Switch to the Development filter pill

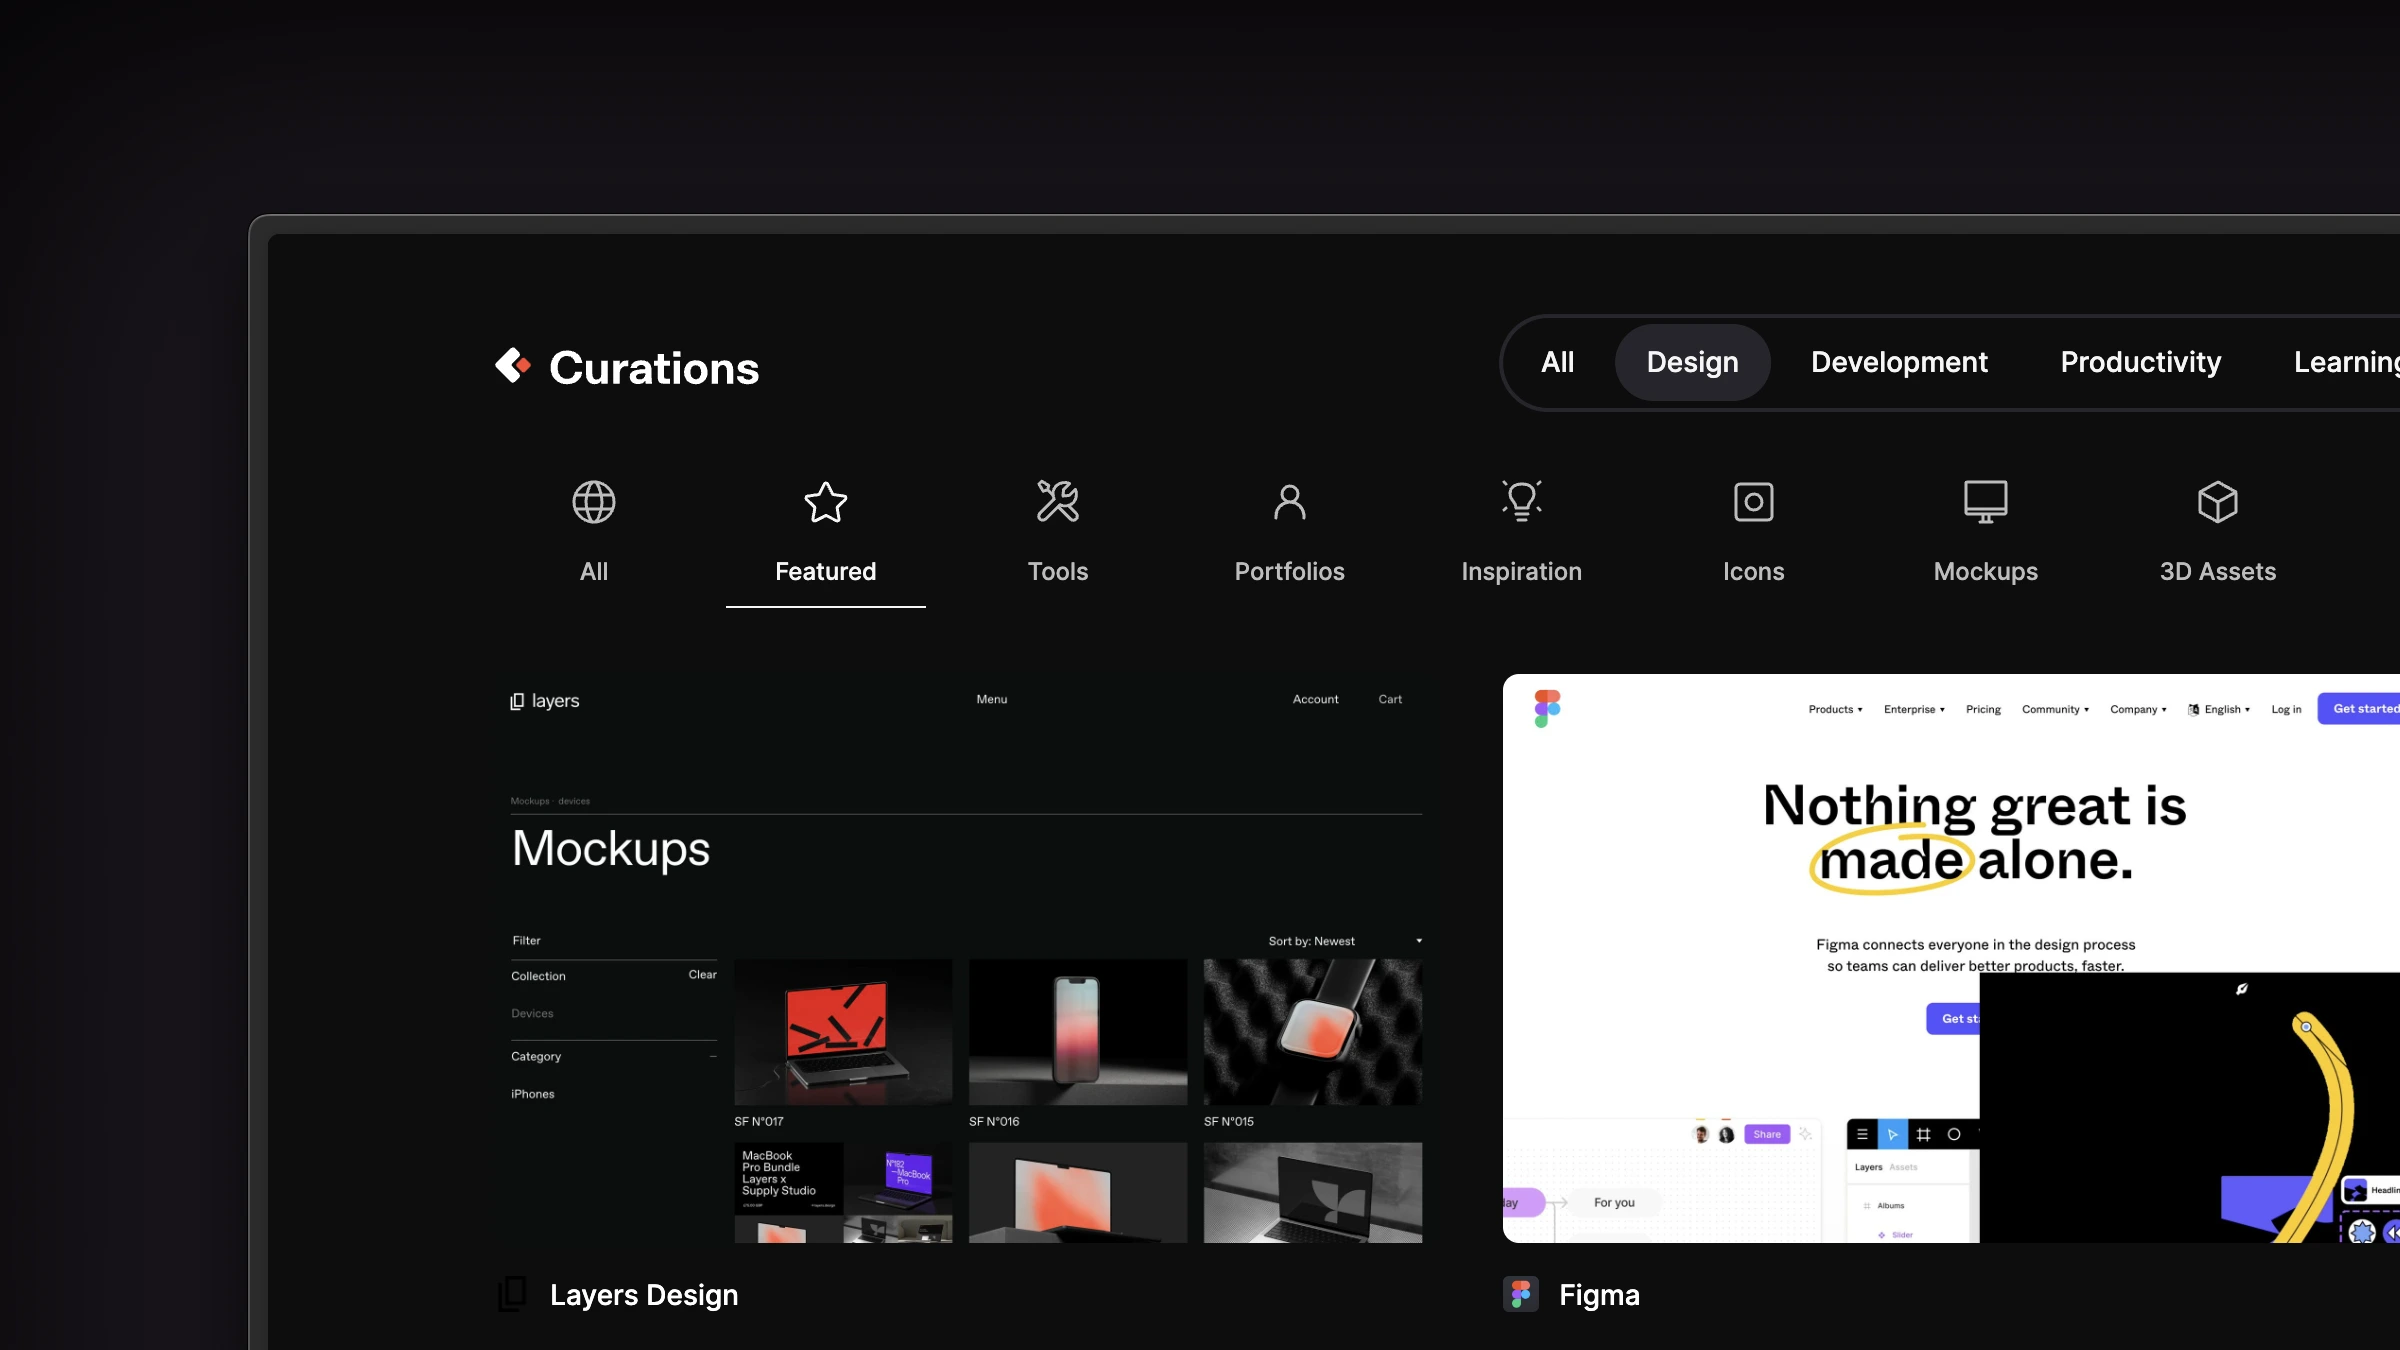[1899, 362]
